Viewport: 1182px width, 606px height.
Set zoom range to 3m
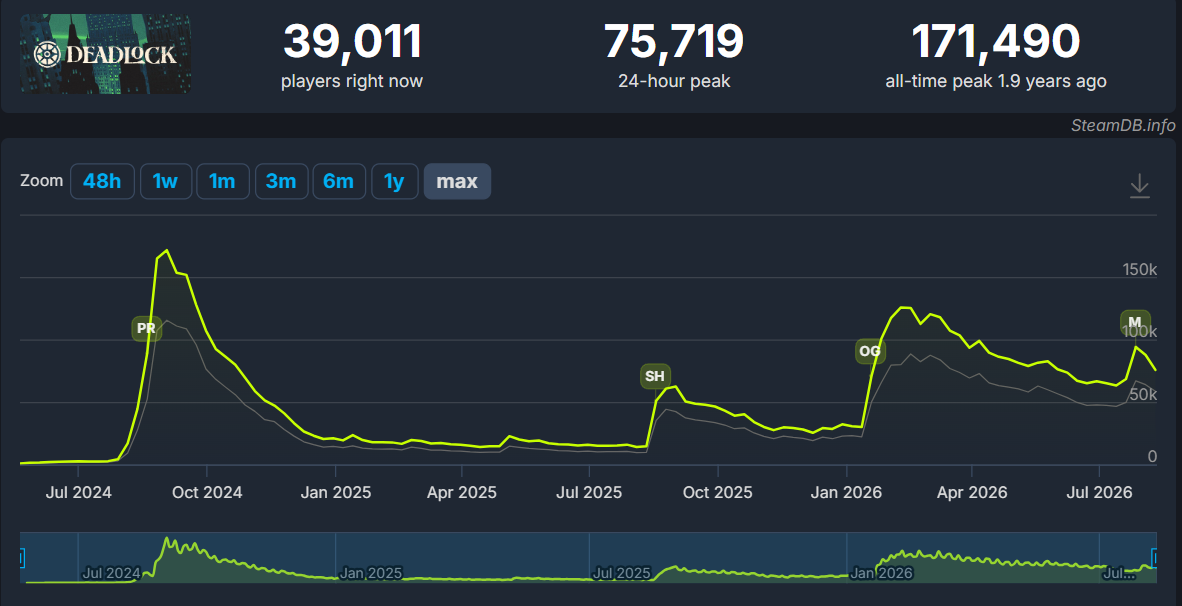pos(281,182)
